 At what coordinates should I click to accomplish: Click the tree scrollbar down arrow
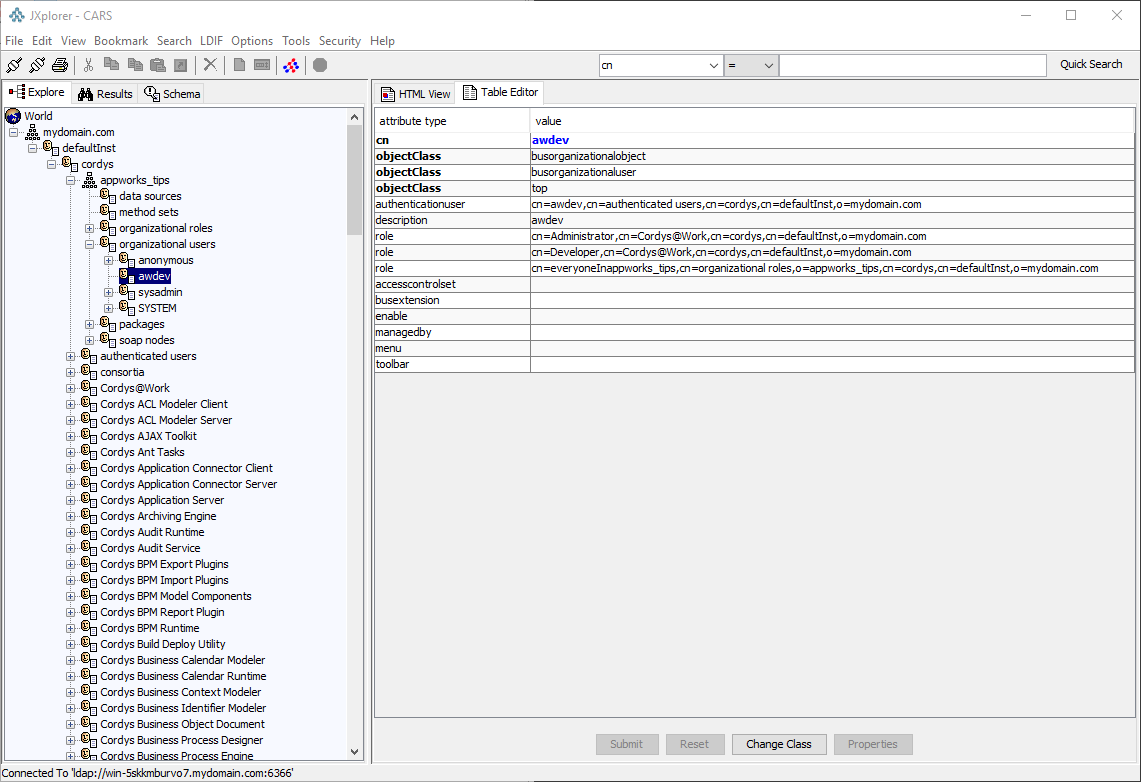[x=354, y=752]
